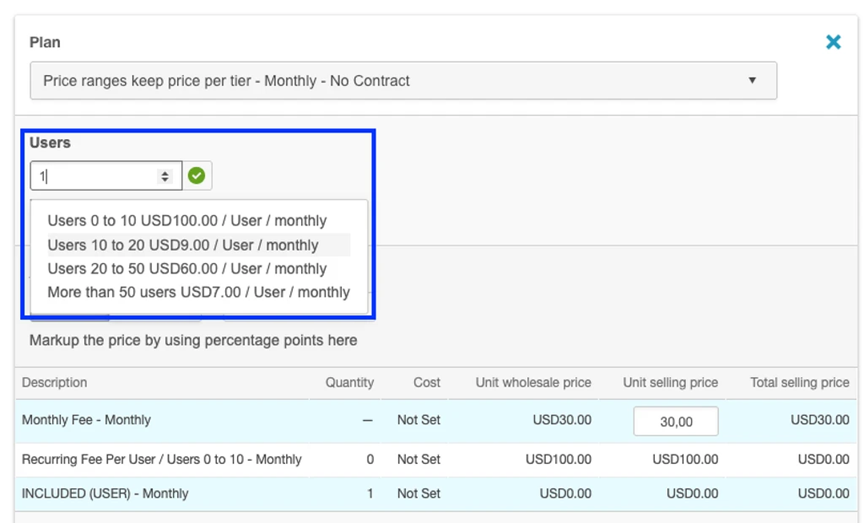The height and width of the screenshot is (523, 864).
Task: Click the Unit selling price column header
Action: pos(670,382)
